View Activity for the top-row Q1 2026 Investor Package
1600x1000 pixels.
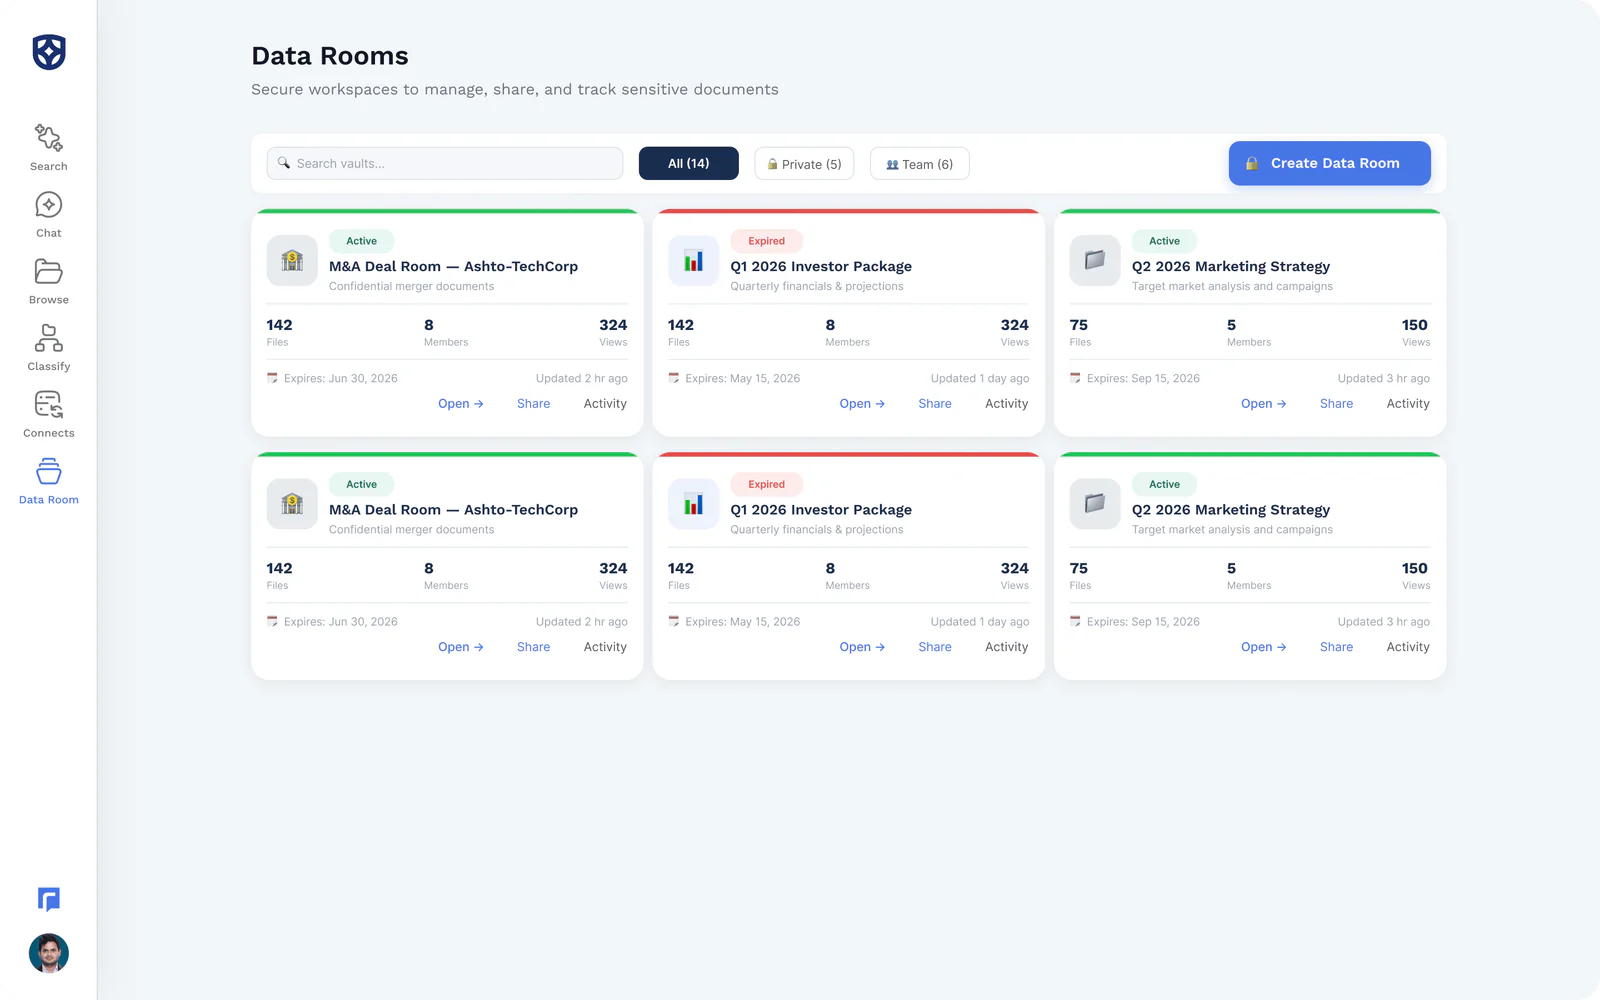pyautogui.click(x=1007, y=404)
